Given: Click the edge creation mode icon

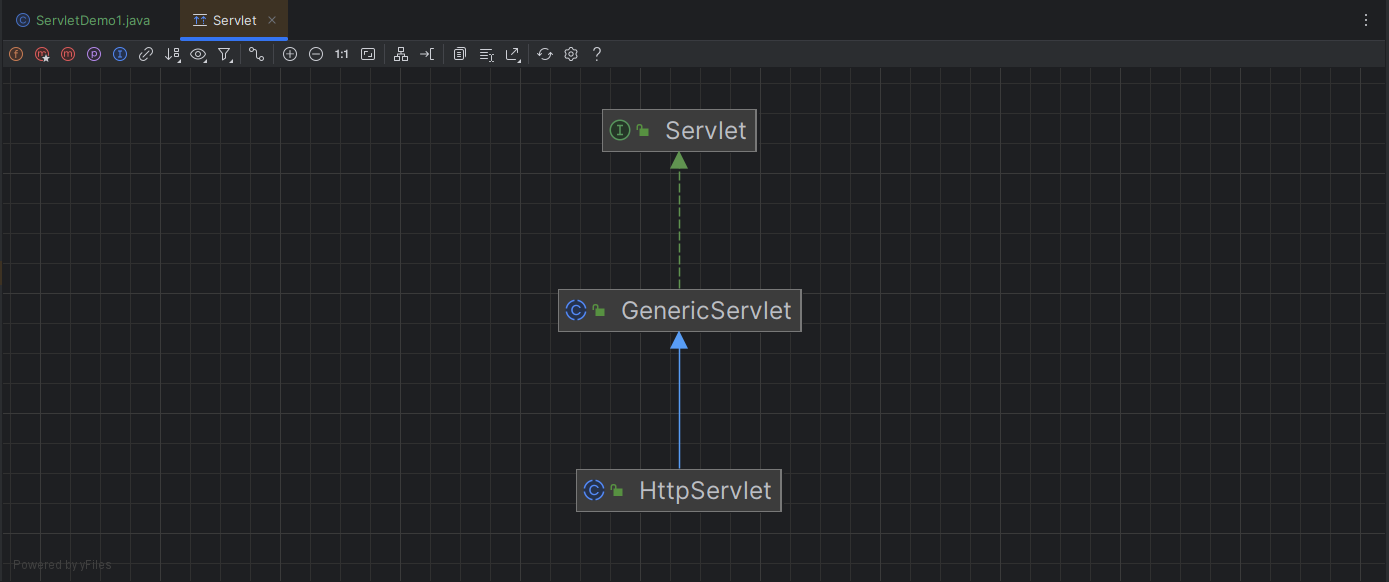Looking at the screenshot, I should [x=257, y=54].
